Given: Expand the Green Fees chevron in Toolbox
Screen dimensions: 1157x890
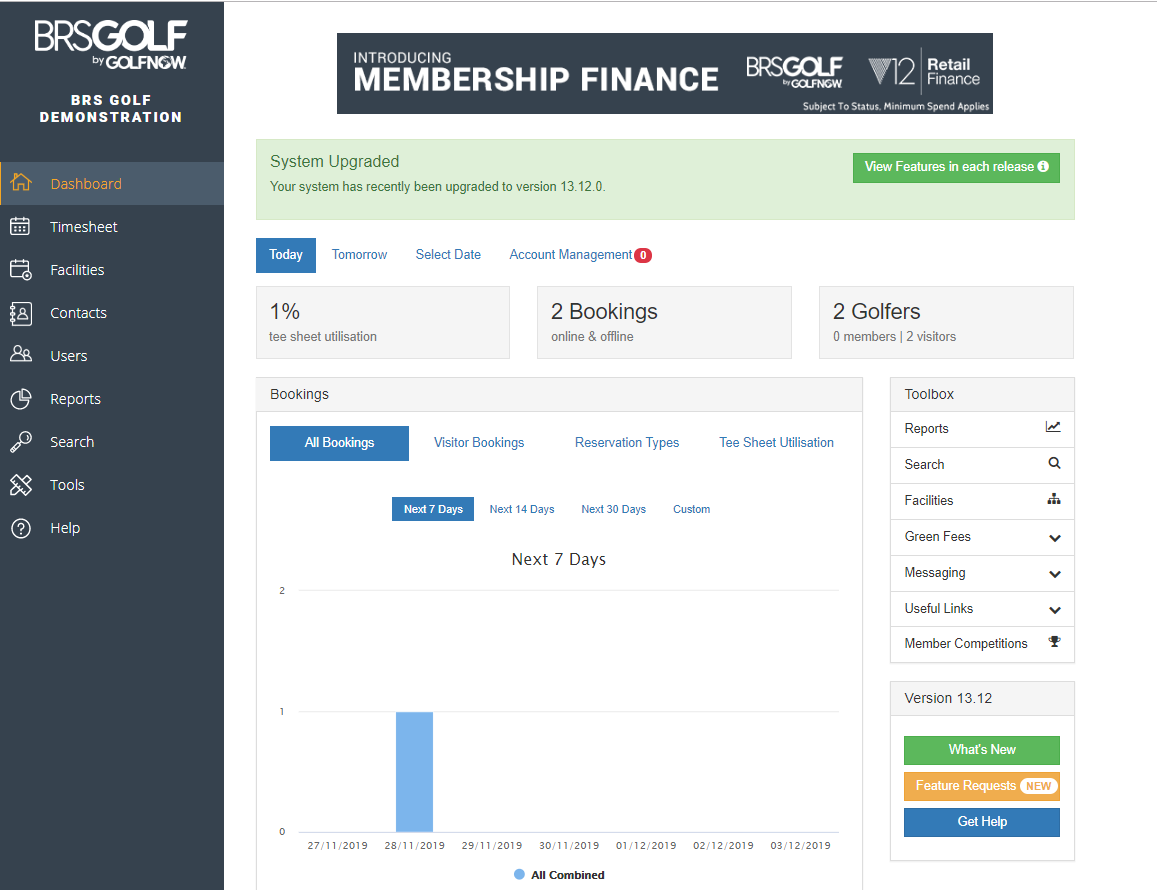Looking at the screenshot, I should click(x=1054, y=538).
